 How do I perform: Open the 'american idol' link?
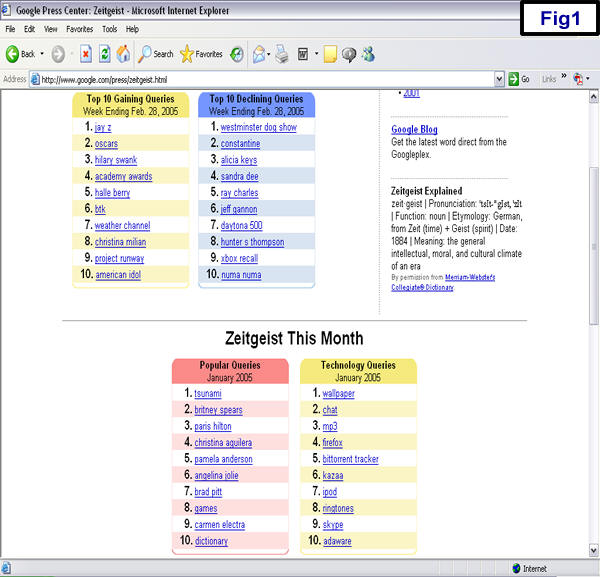(x=118, y=275)
